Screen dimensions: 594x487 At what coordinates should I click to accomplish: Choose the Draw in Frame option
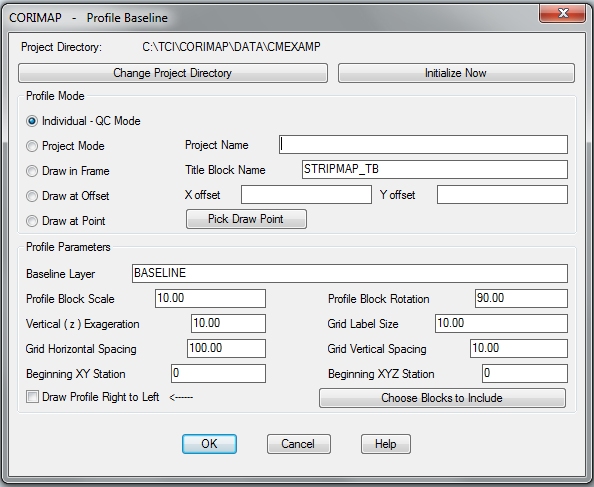pos(32,171)
